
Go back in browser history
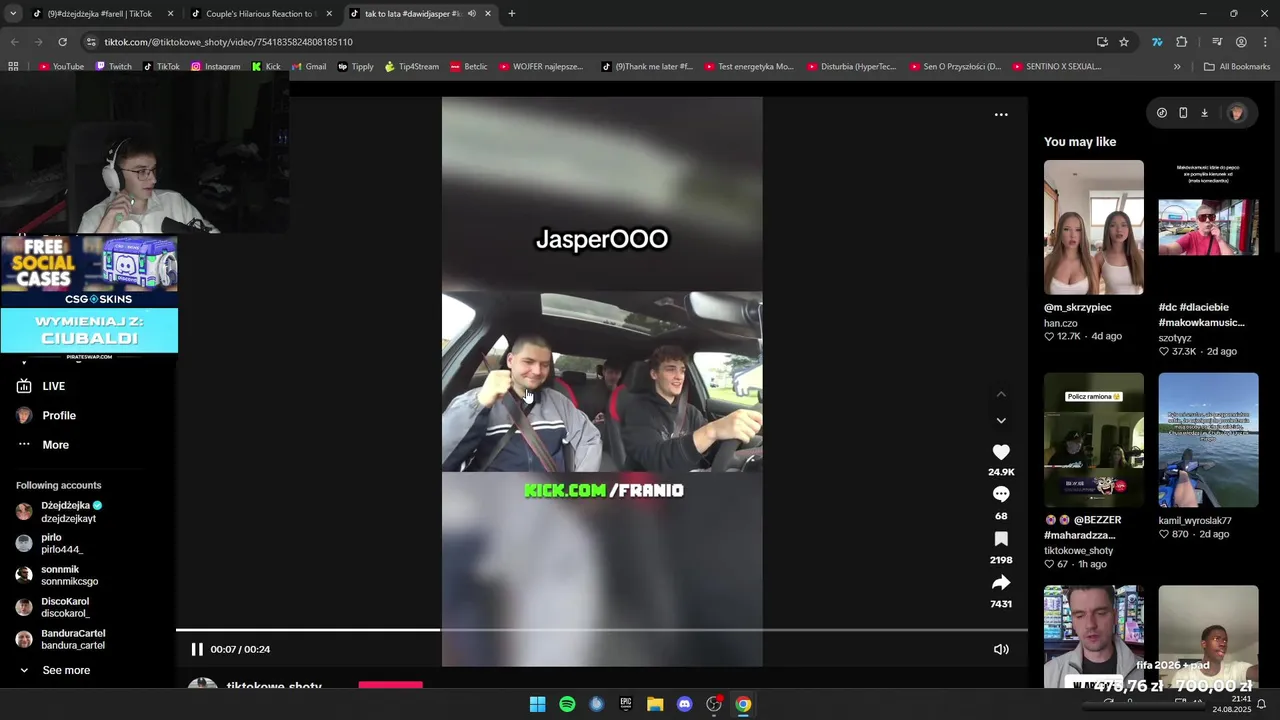pyautogui.click(x=14, y=42)
